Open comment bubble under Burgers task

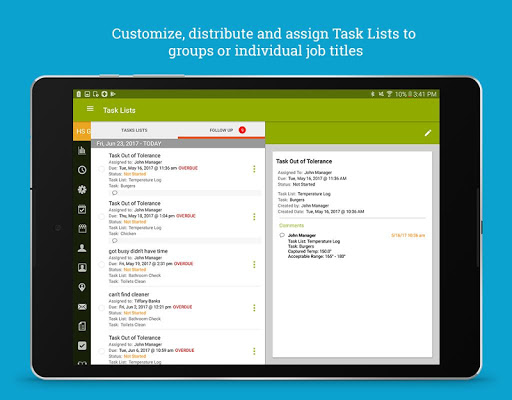(115, 193)
